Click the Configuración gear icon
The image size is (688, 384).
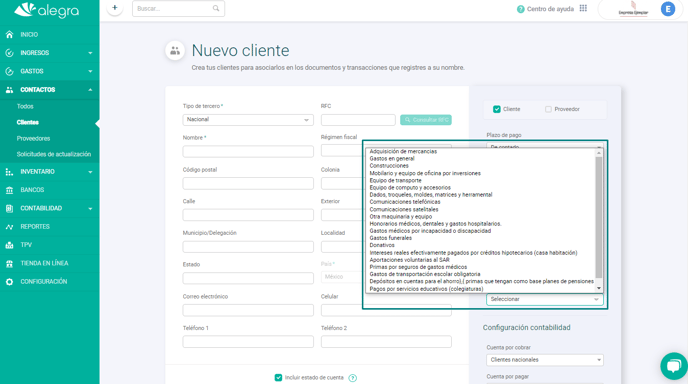[9, 282]
